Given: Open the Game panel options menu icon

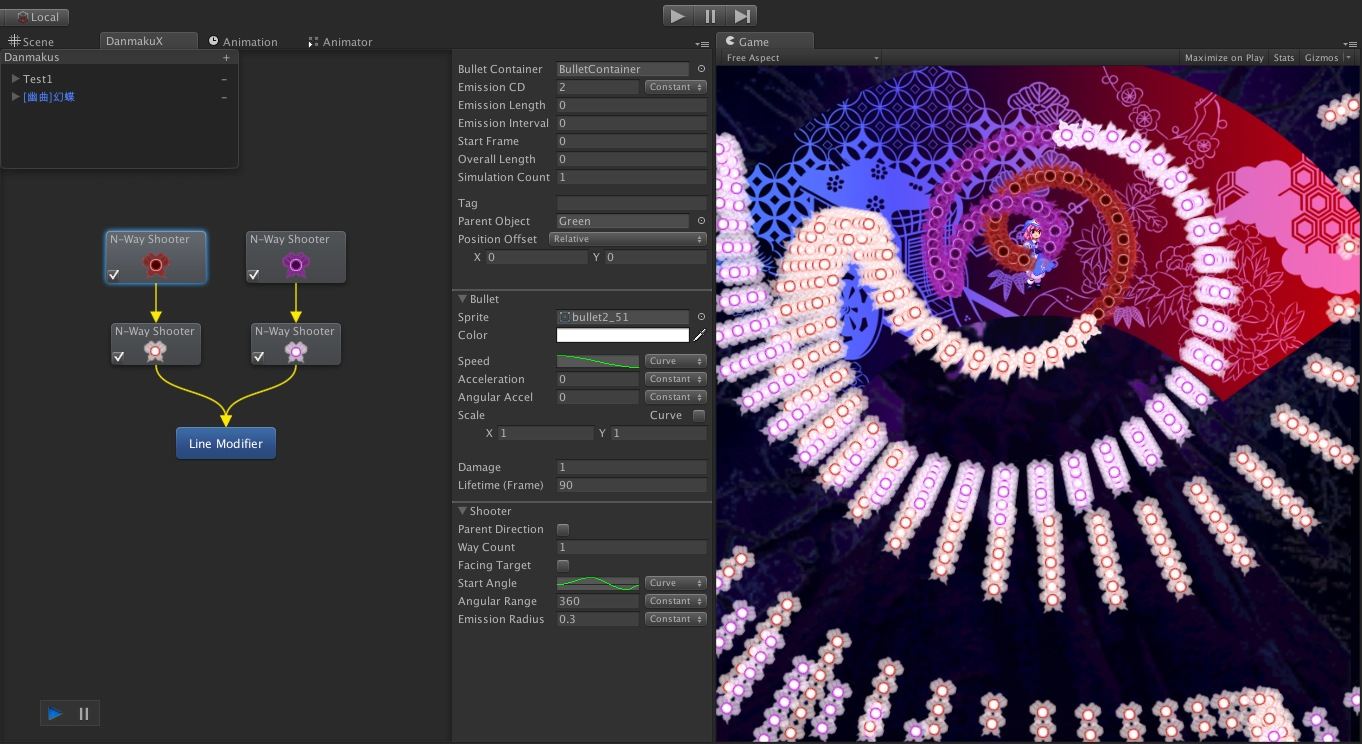Looking at the screenshot, I should (x=1352, y=44).
